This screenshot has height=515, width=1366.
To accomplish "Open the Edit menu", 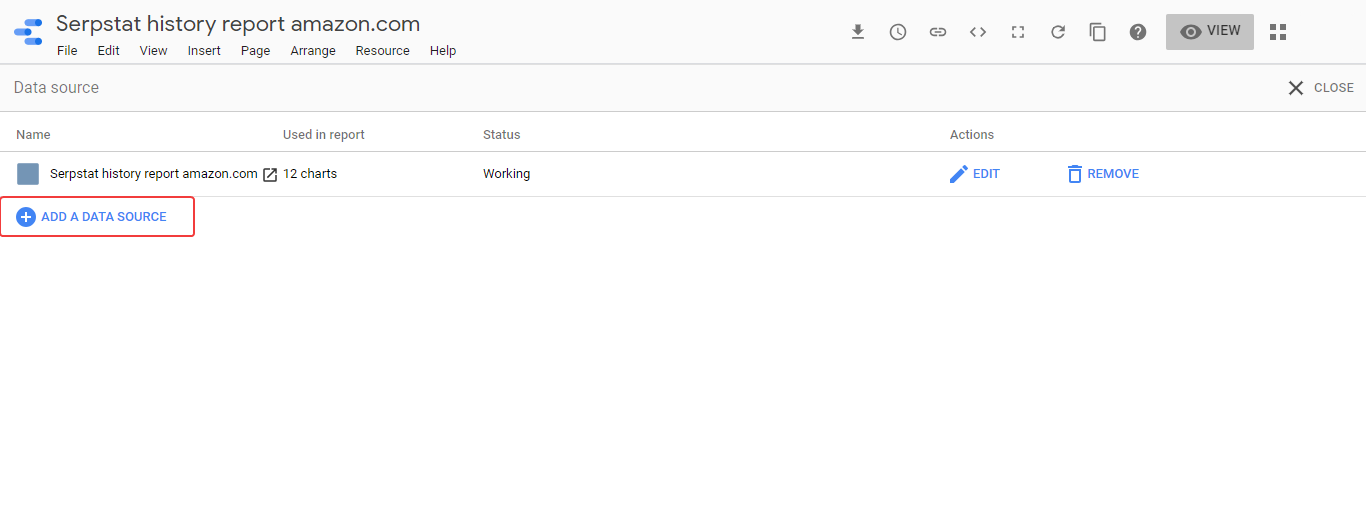I will pyautogui.click(x=108, y=51).
